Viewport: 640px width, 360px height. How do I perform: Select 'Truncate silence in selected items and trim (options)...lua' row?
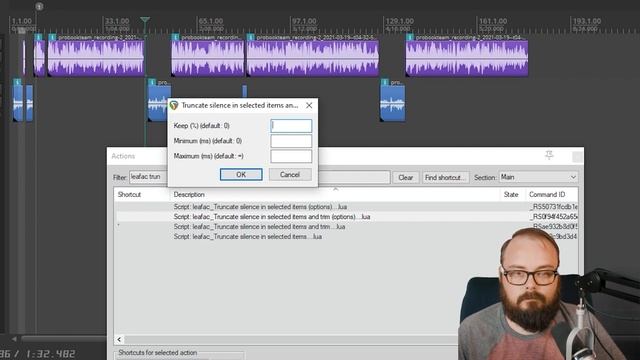347,217
